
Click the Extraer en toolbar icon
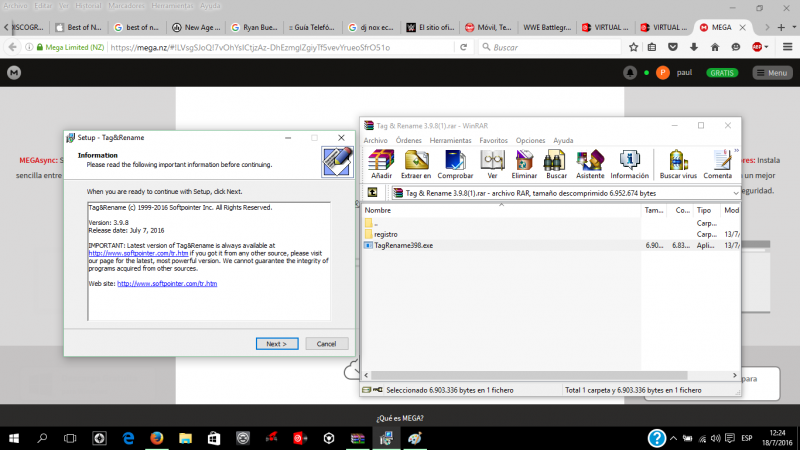pyautogui.click(x=416, y=164)
